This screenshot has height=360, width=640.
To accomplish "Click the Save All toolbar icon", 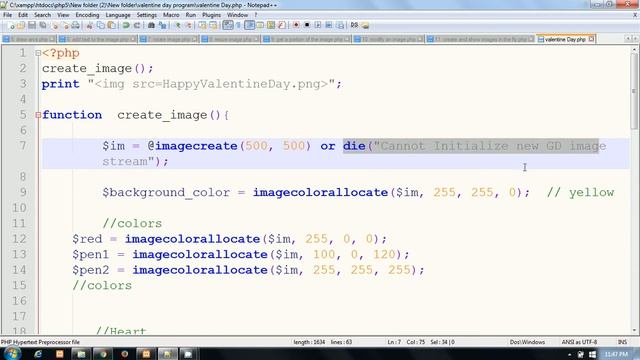I will (x=42, y=25).
